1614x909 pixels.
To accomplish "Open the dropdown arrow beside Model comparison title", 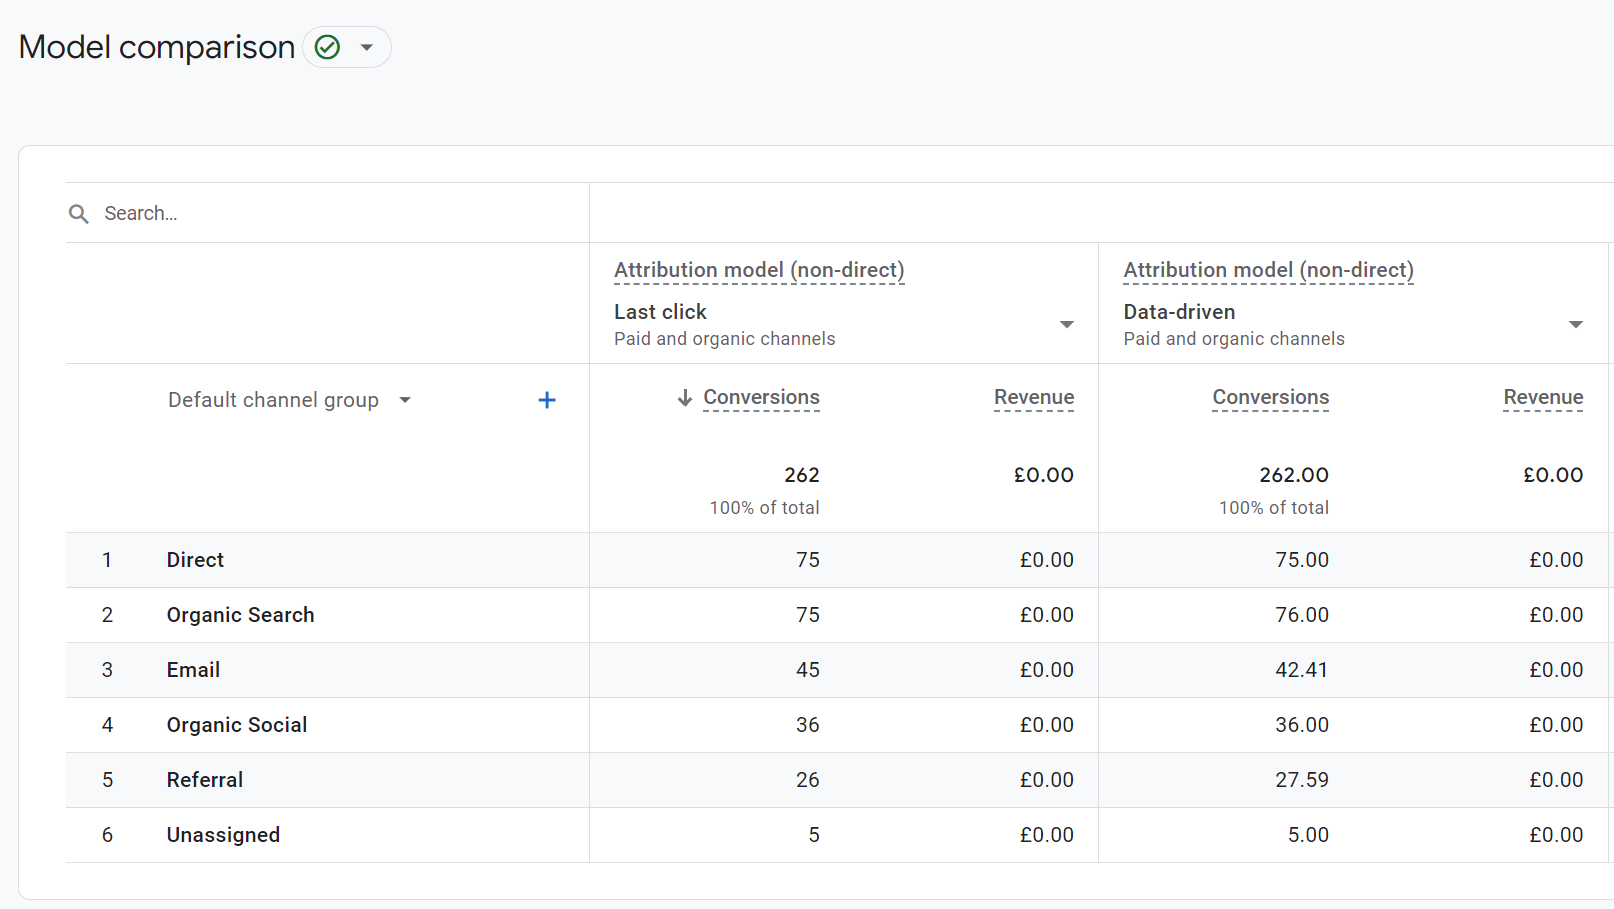I will coord(367,47).
